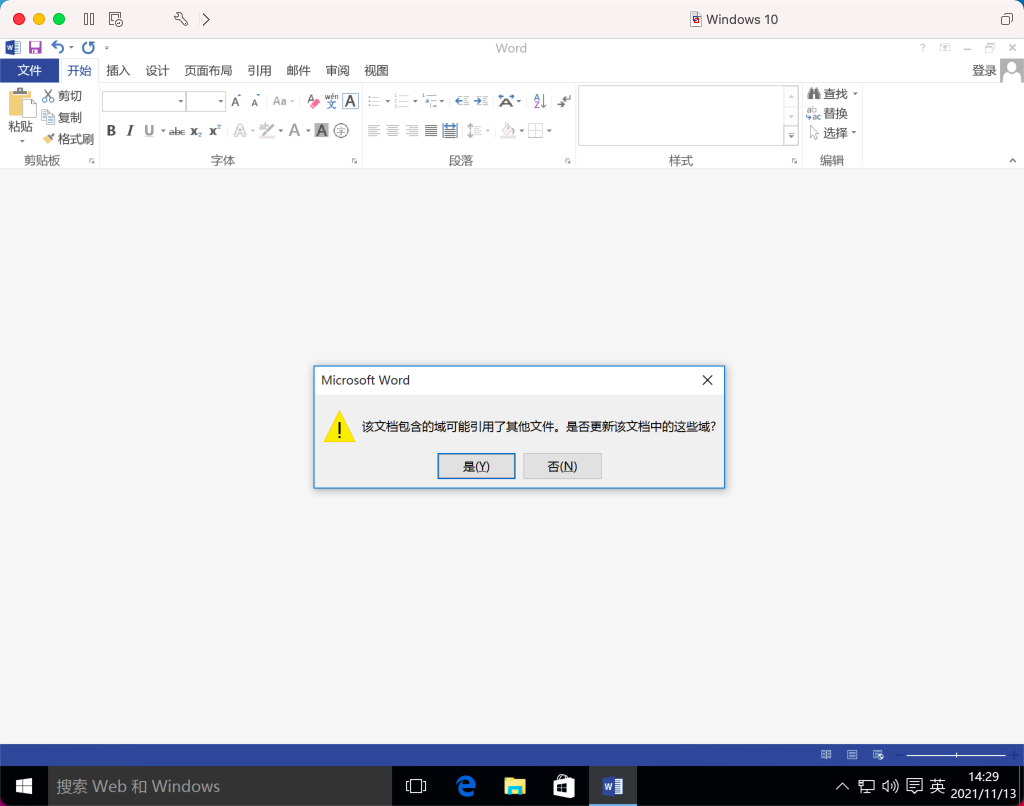Switch to the 插入 (Insert) tab
This screenshot has width=1024, height=806.
118,71
